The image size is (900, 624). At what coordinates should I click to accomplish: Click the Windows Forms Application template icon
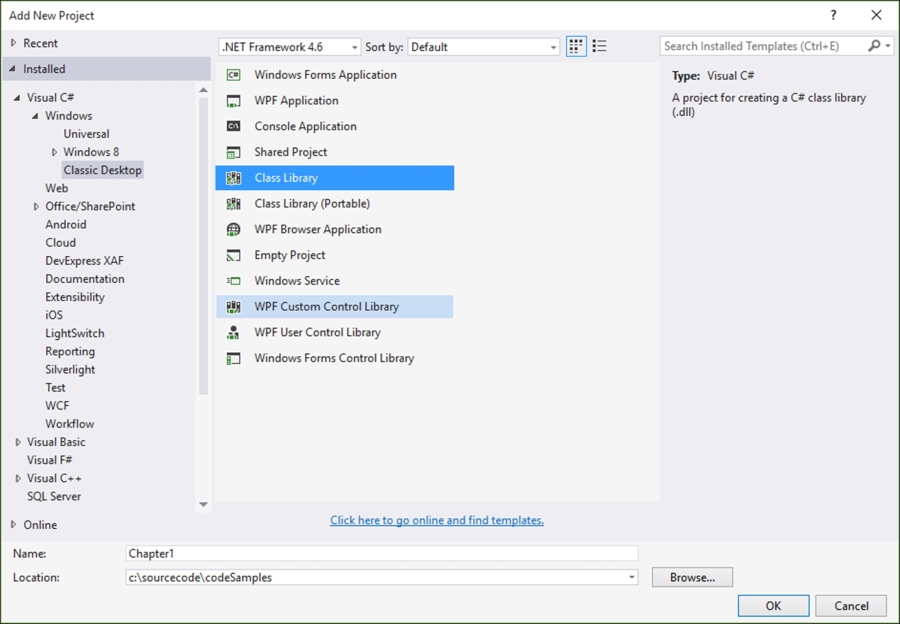233,75
